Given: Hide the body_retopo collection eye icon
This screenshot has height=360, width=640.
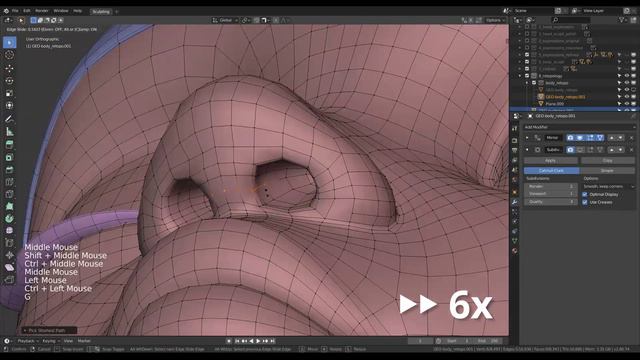Looking at the screenshot, I should click(627, 83).
